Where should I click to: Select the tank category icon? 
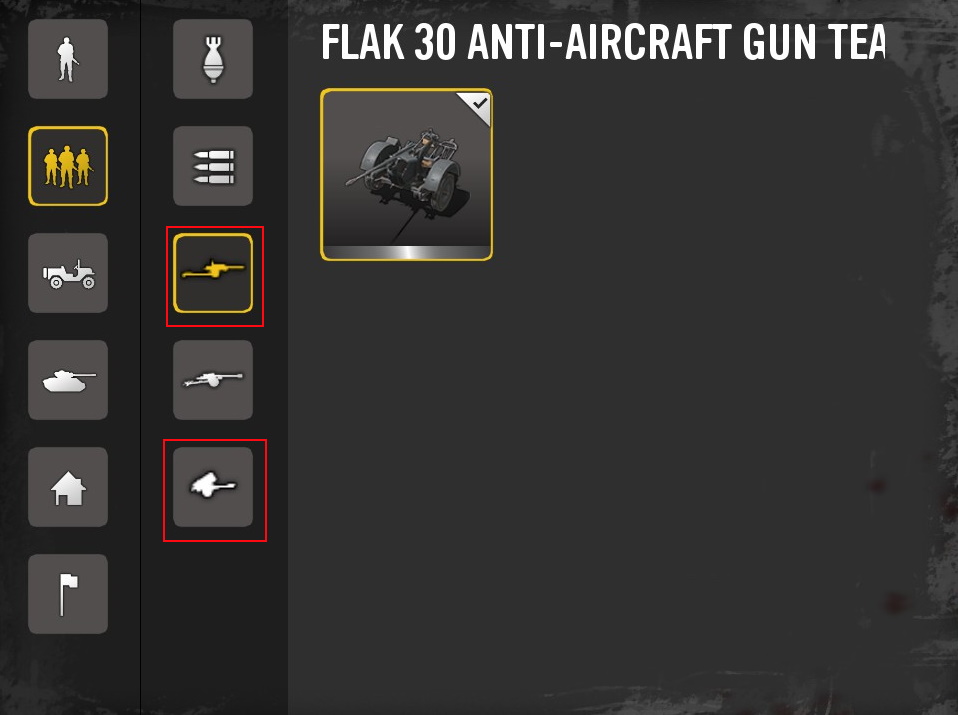point(68,380)
